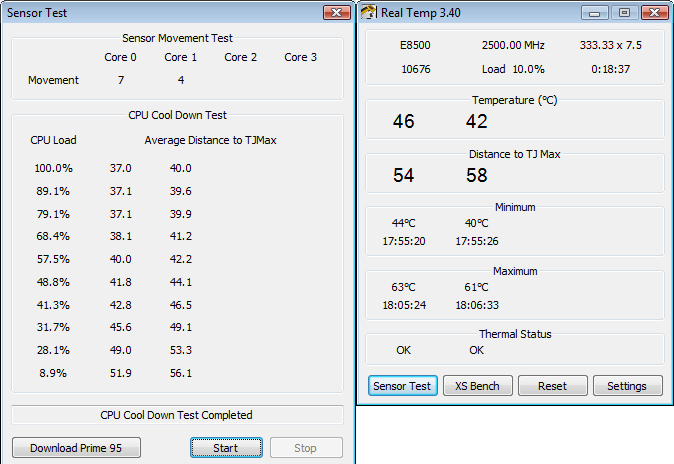Close the Real Temp 3.40 window
This screenshot has width=674, height=464.
point(654,13)
